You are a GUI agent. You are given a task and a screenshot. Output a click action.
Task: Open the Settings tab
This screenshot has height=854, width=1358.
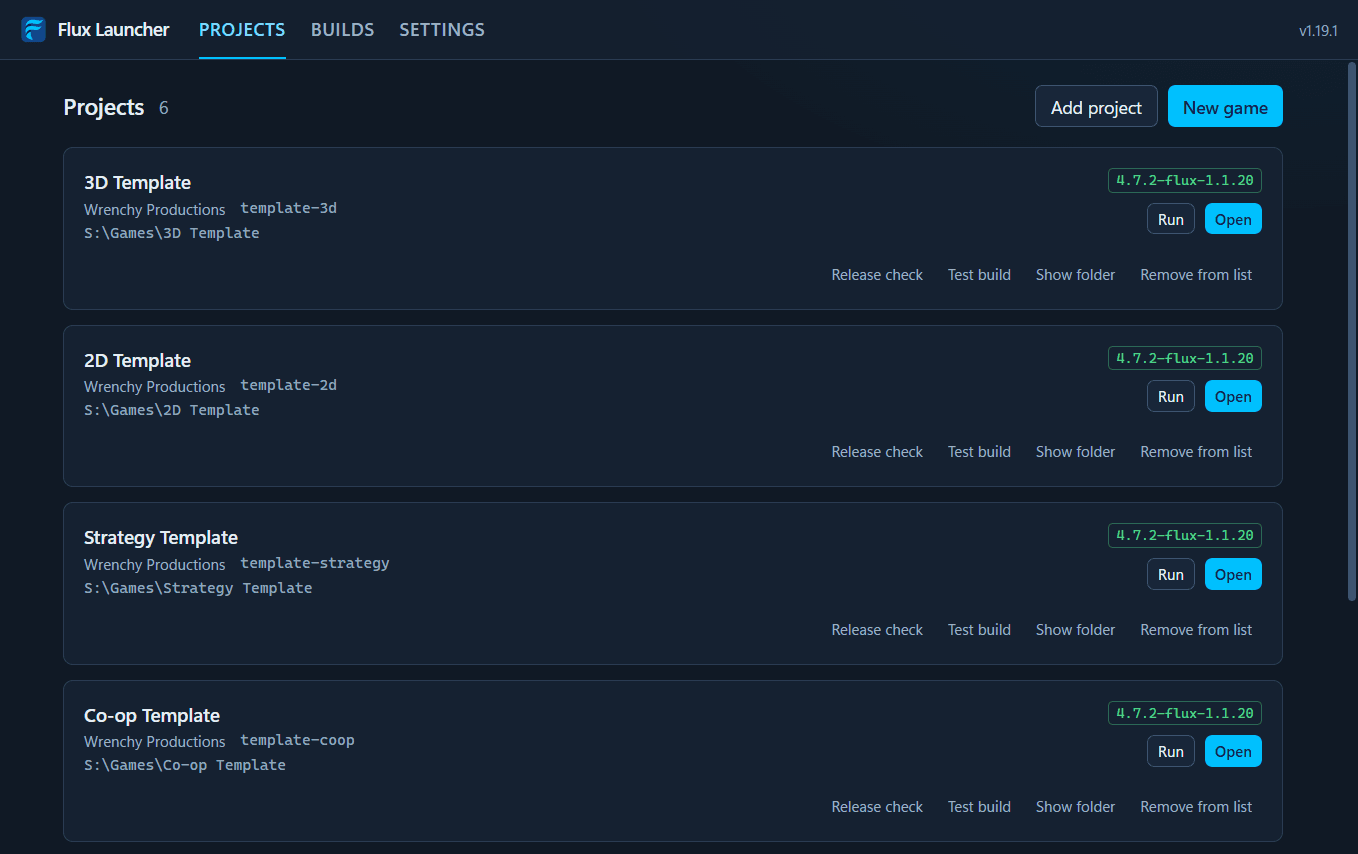[x=442, y=30]
